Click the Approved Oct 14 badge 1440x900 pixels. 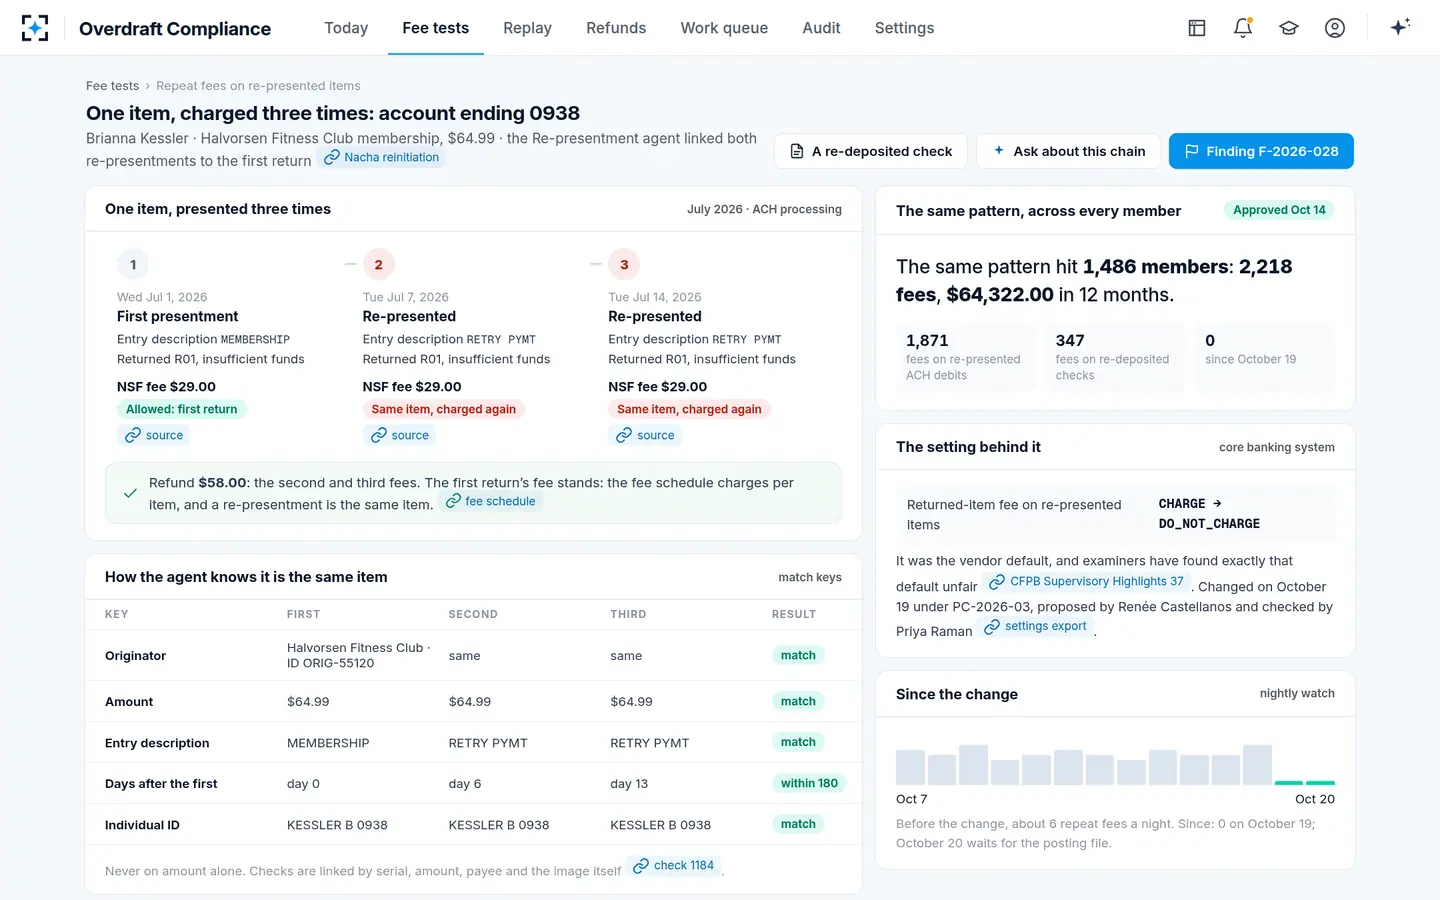1279,210
